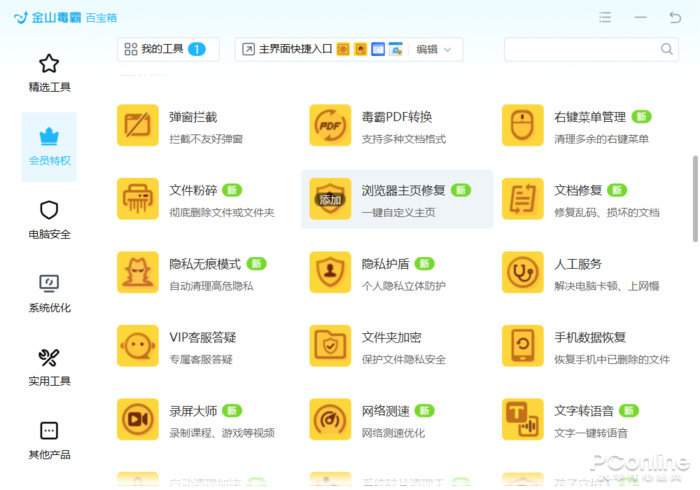Click the 恢复手机中已删除的文件 description

[612, 360]
